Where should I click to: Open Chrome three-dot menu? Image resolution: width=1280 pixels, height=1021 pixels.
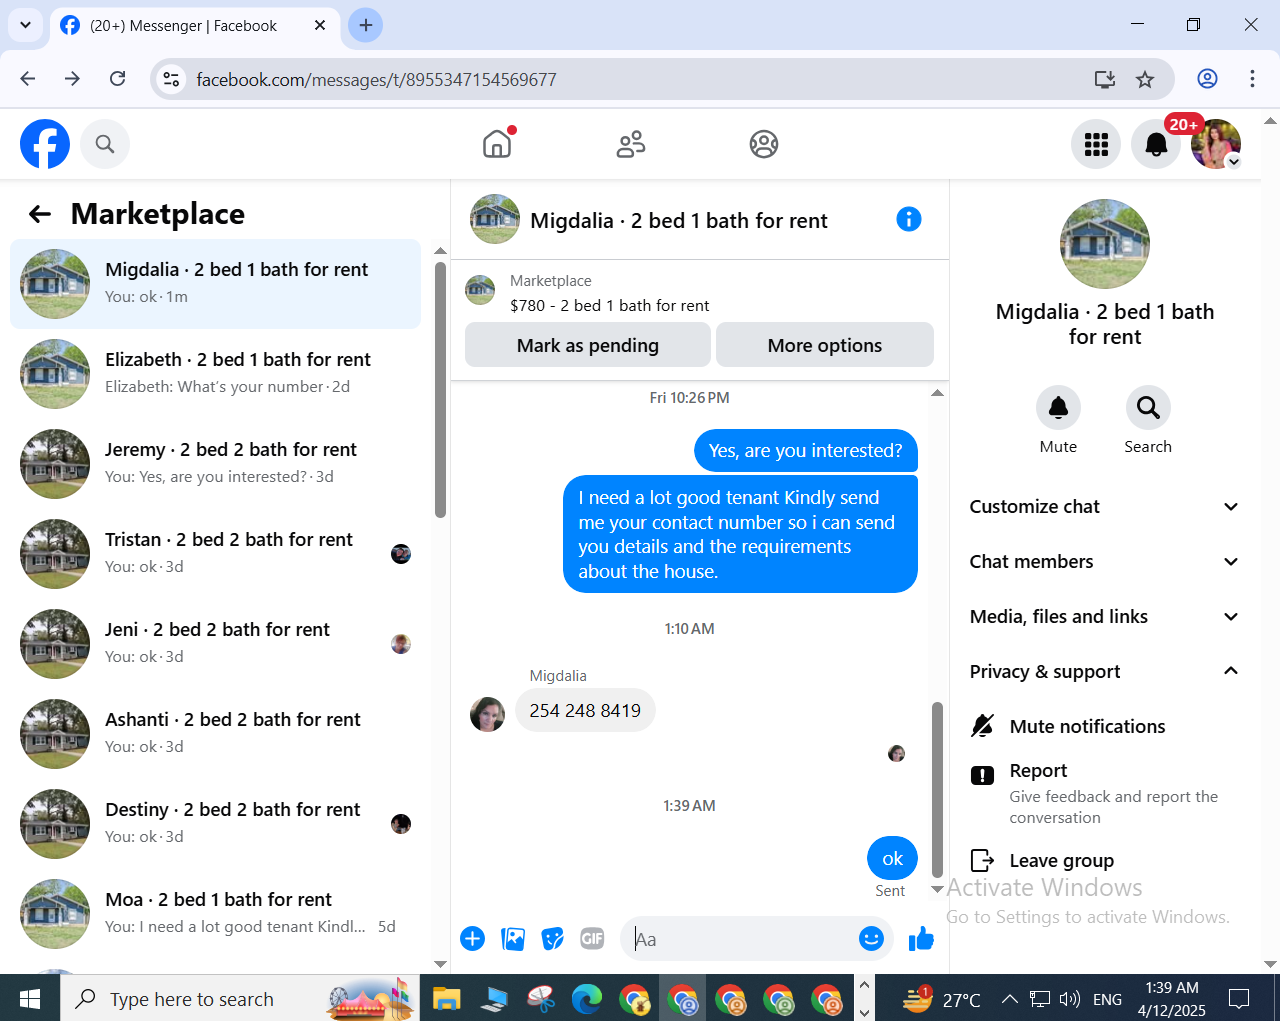pyautogui.click(x=1252, y=79)
